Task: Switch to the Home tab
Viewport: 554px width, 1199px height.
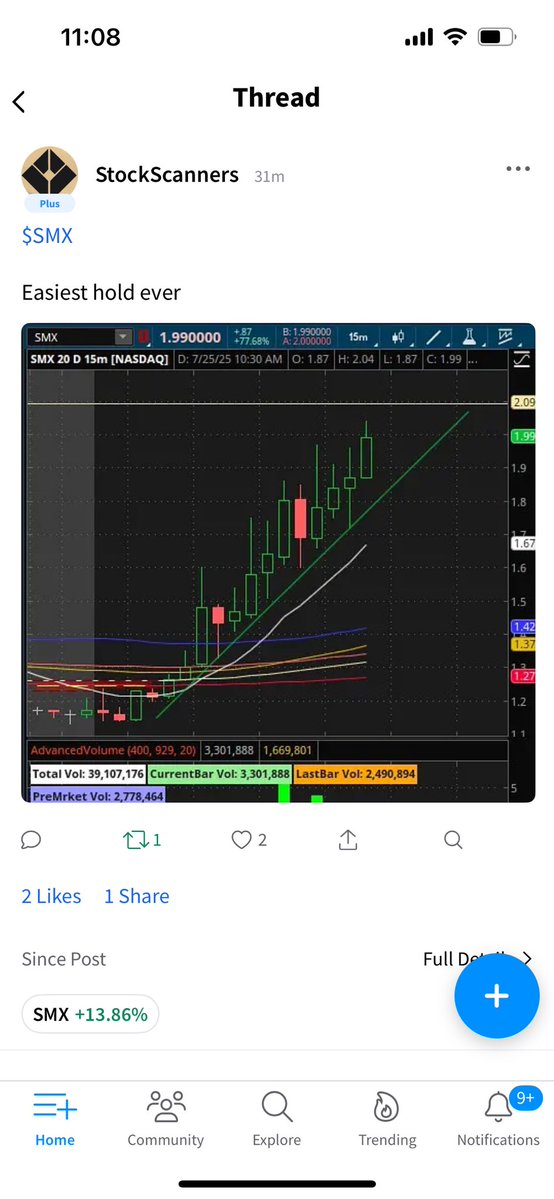Action: pos(55,1119)
